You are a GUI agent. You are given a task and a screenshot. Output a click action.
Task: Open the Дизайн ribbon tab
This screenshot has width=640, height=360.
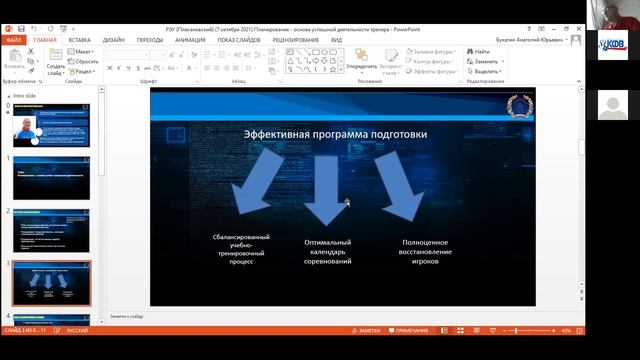point(113,40)
